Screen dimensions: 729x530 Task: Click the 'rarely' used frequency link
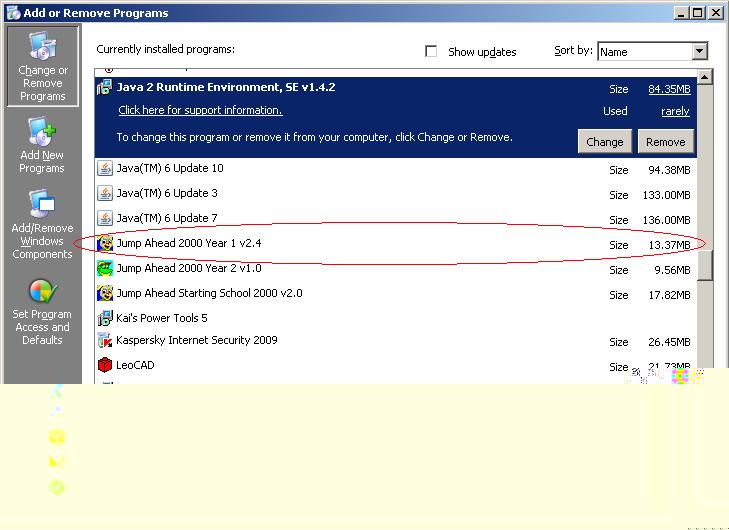click(x=675, y=112)
